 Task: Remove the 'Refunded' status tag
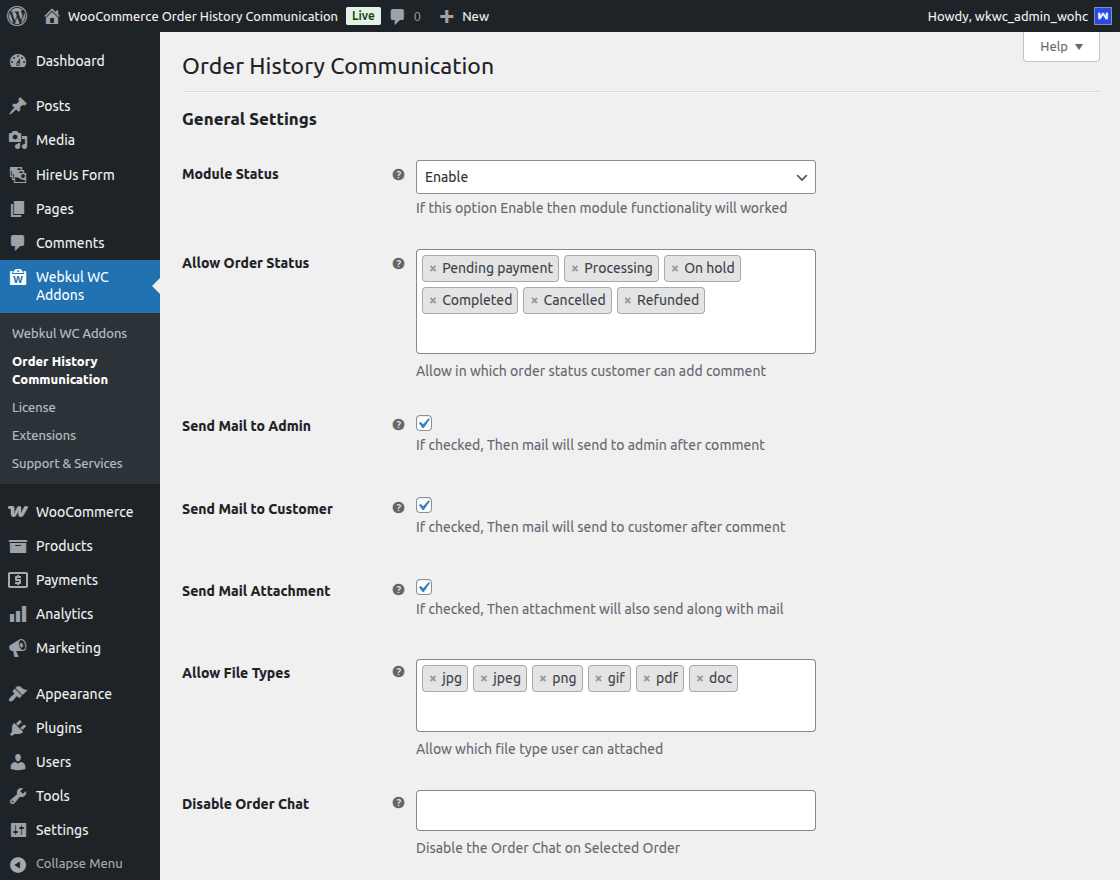(x=627, y=301)
